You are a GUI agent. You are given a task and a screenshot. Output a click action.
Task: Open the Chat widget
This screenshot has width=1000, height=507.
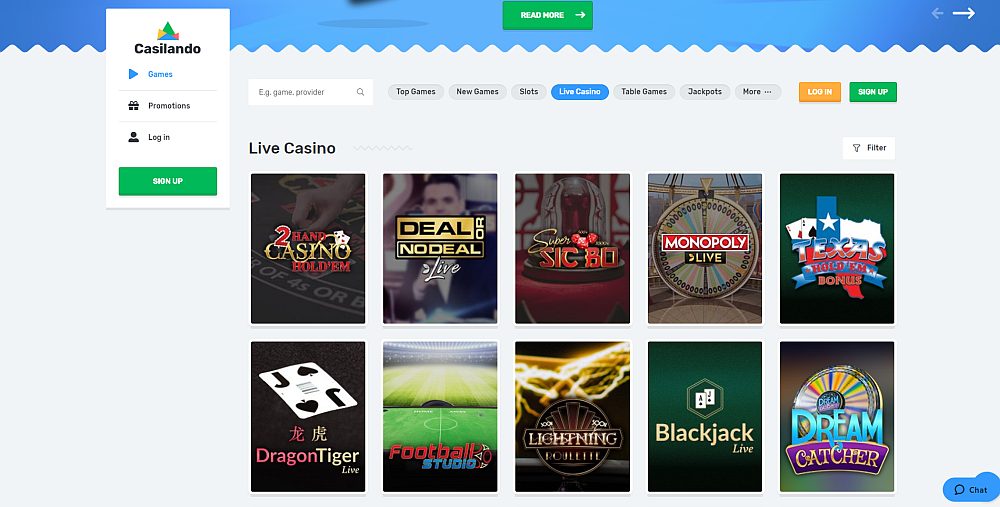point(970,489)
